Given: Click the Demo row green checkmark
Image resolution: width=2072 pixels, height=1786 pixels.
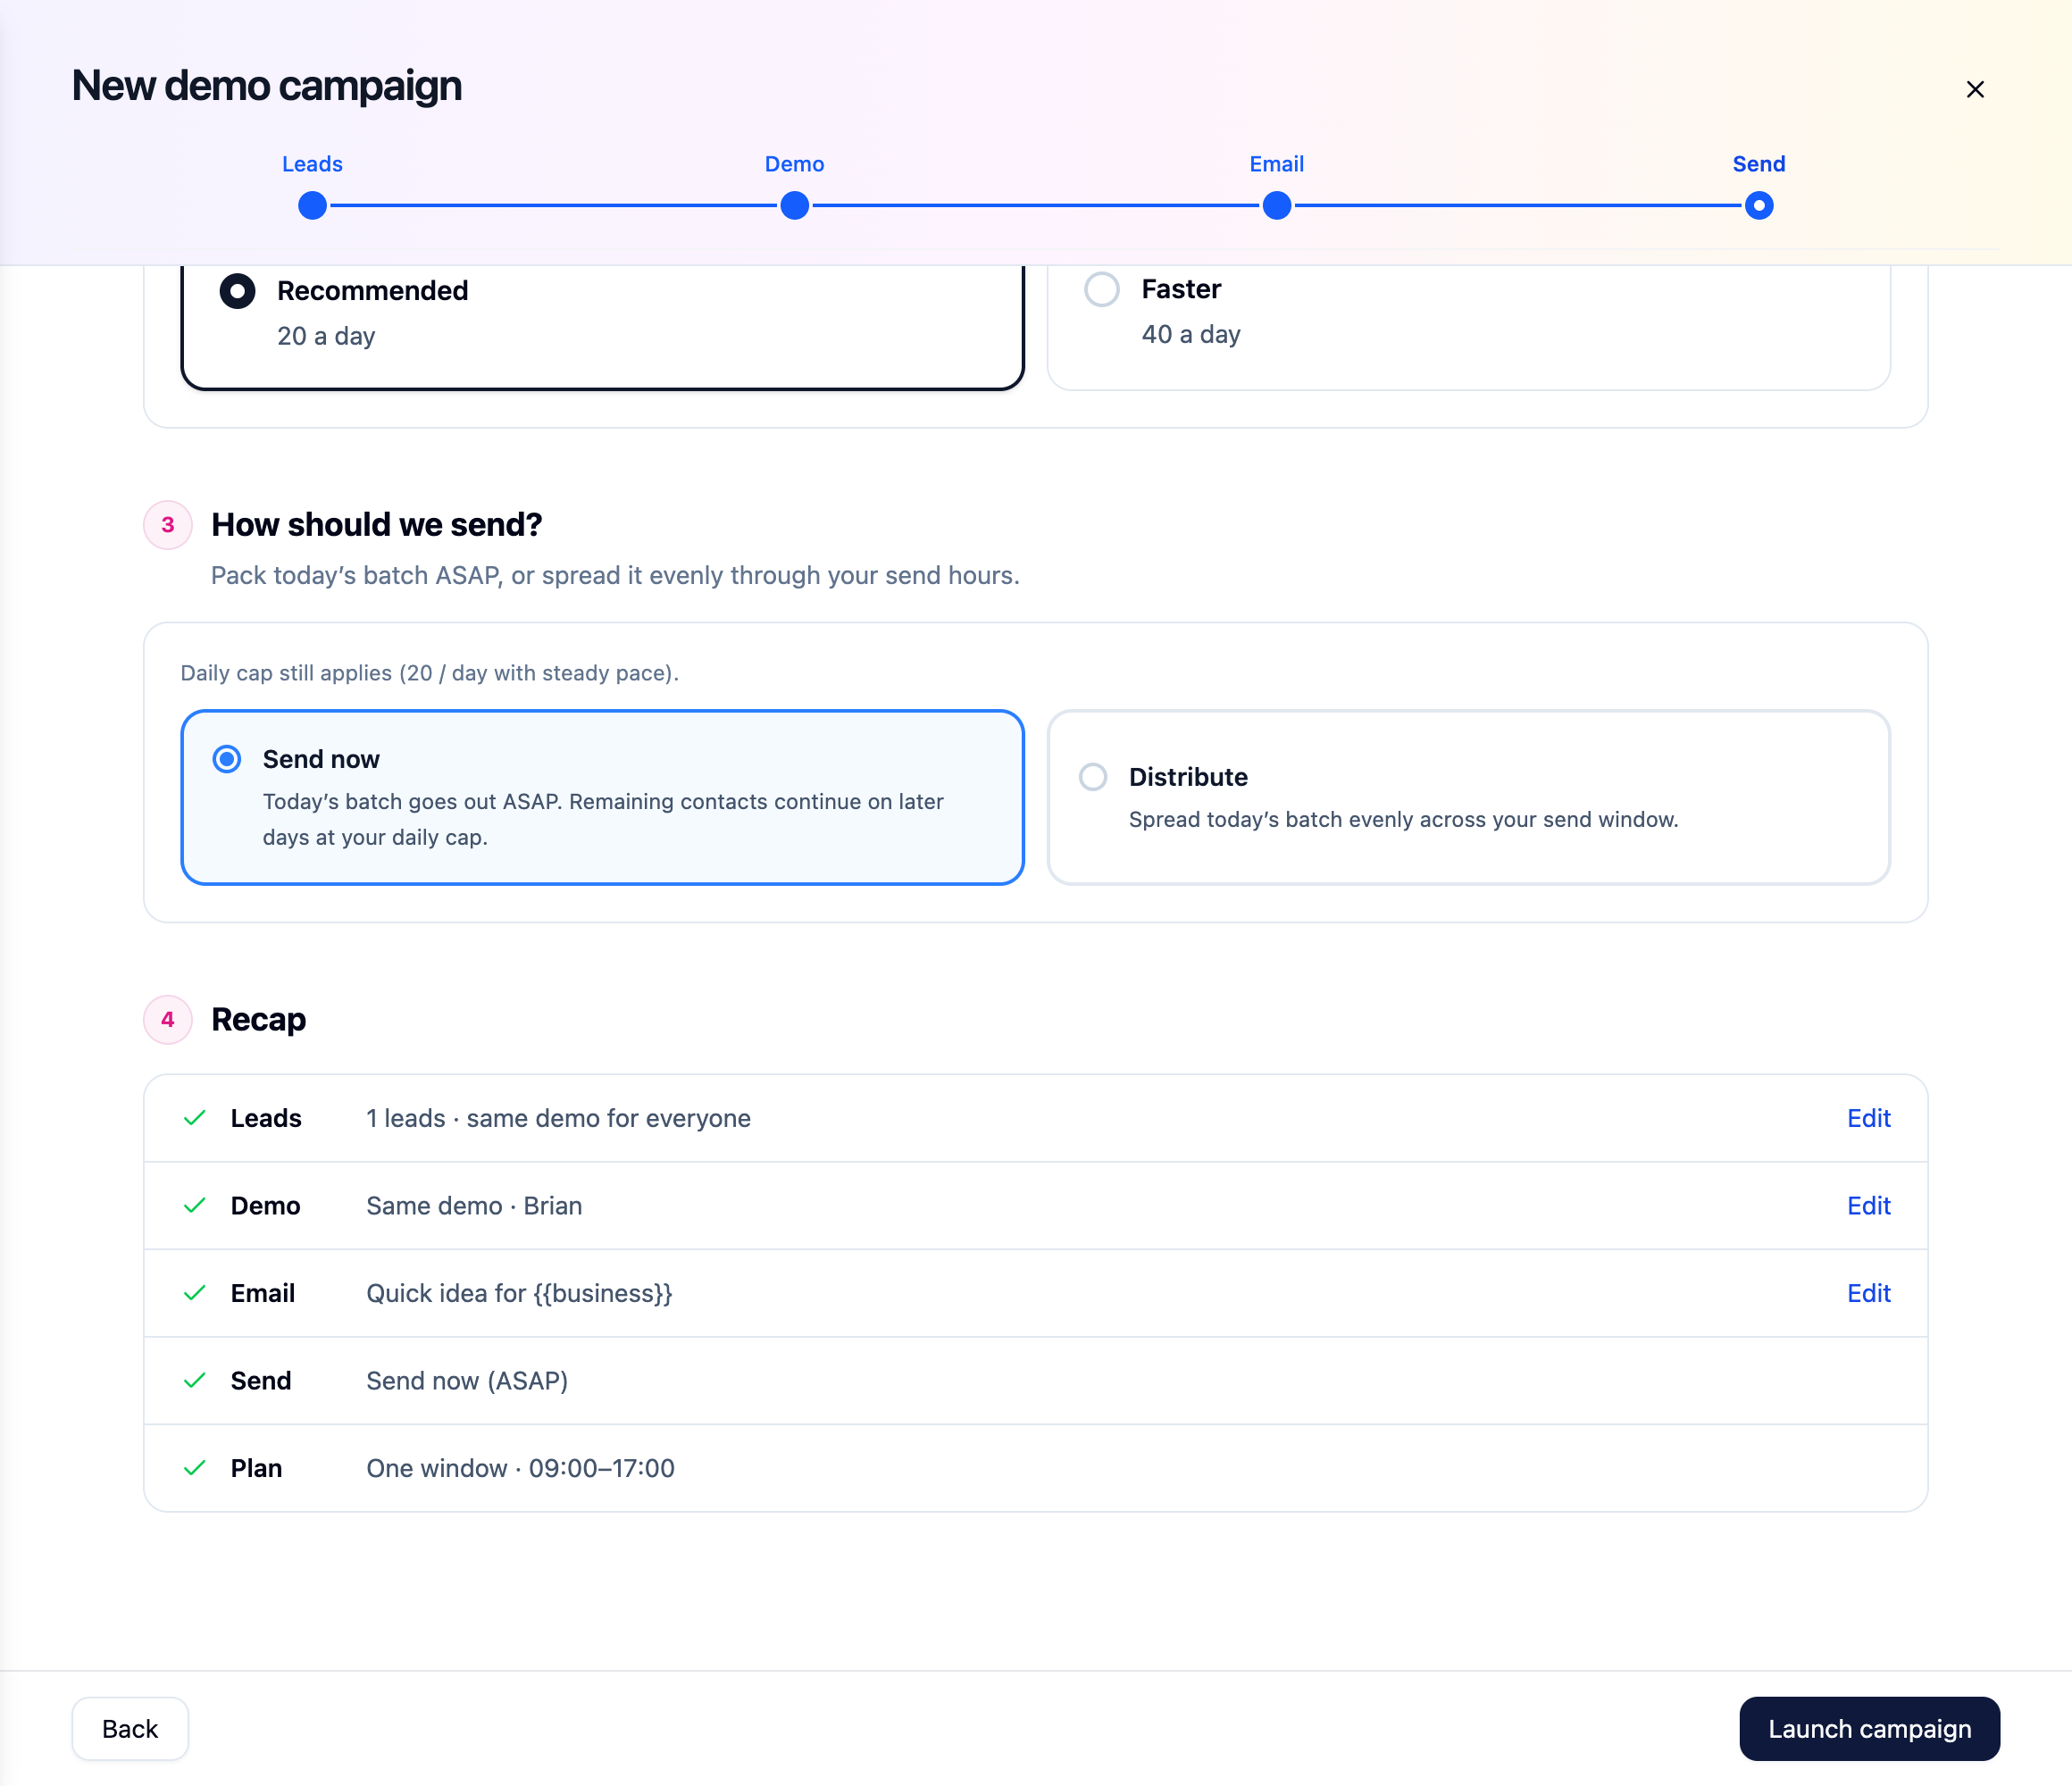Looking at the screenshot, I should (195, 1206).
